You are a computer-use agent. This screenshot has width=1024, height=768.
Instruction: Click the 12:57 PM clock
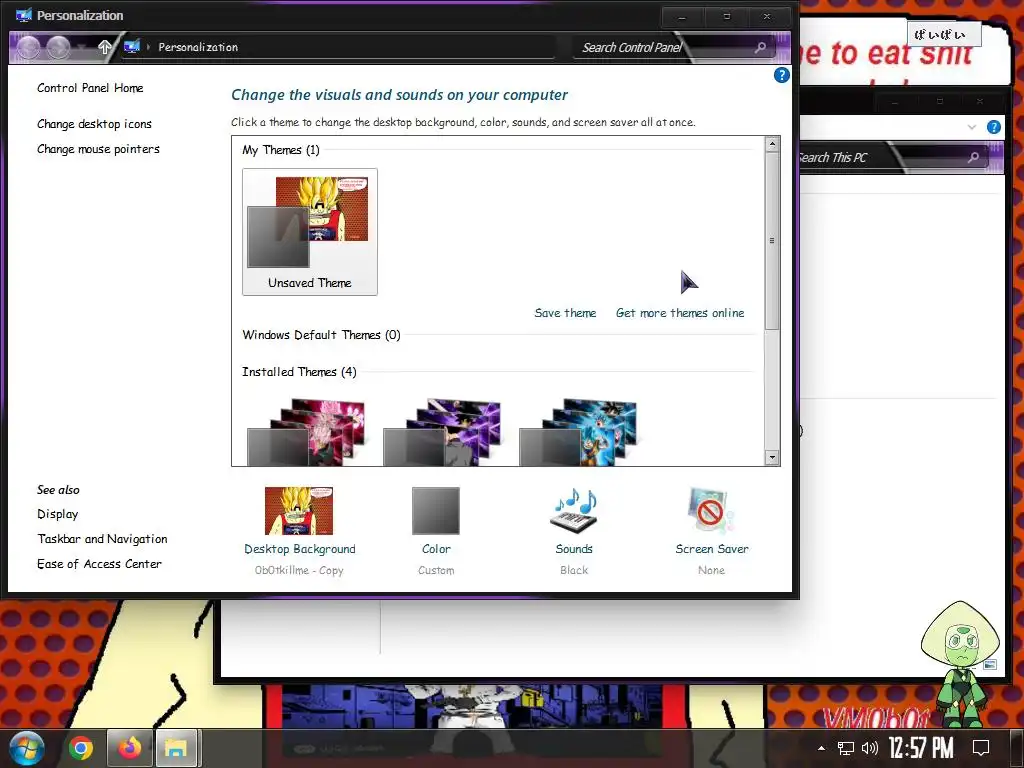click(x=921, y=748)
